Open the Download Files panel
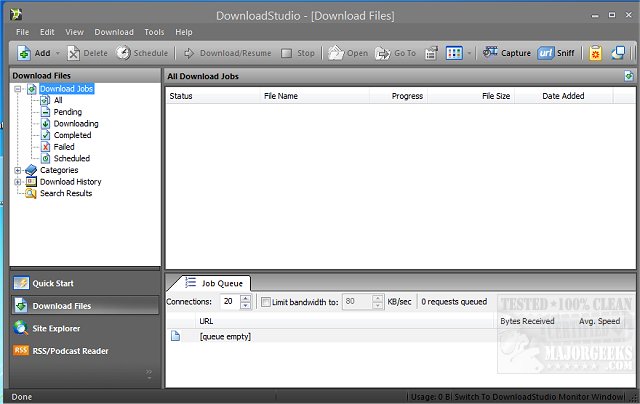This screenshot has width=640, height=404. pos(85,306)
